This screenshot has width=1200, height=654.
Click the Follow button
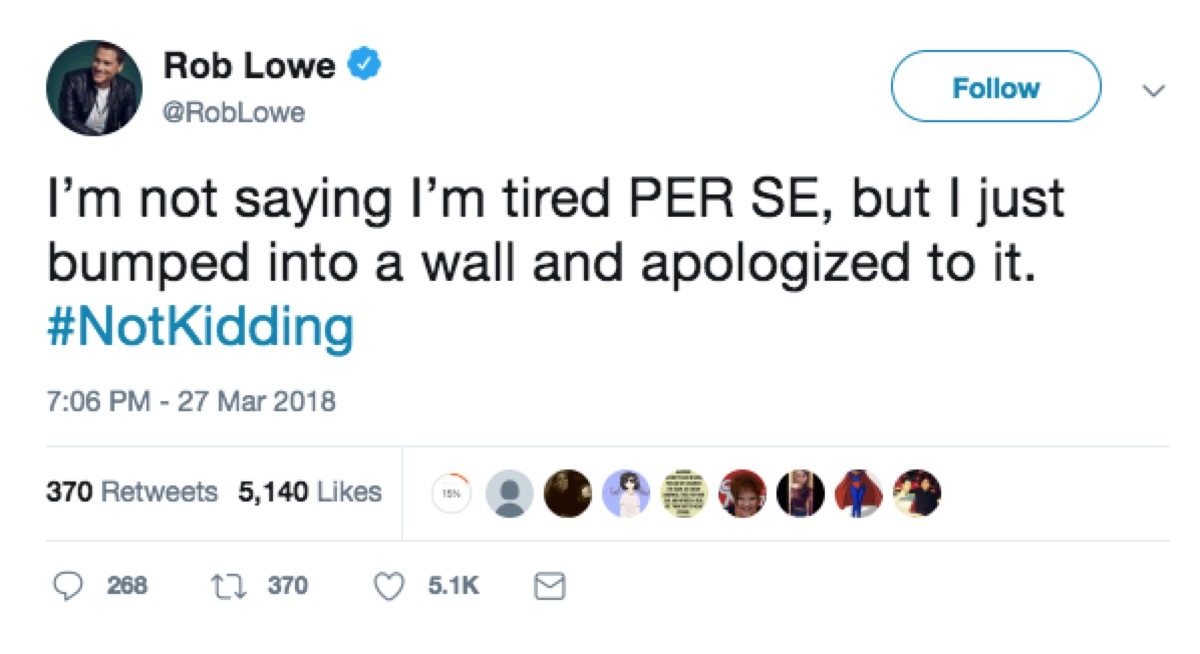(994, 87)
